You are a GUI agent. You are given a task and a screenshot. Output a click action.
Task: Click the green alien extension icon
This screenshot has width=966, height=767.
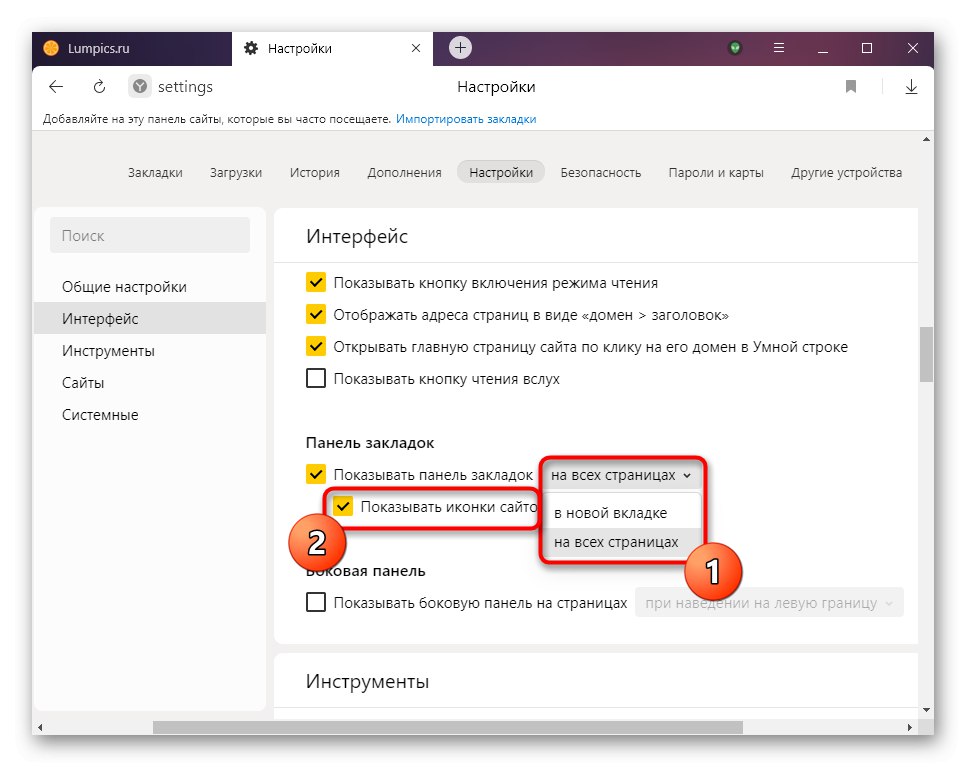click(x=735, y=47)
